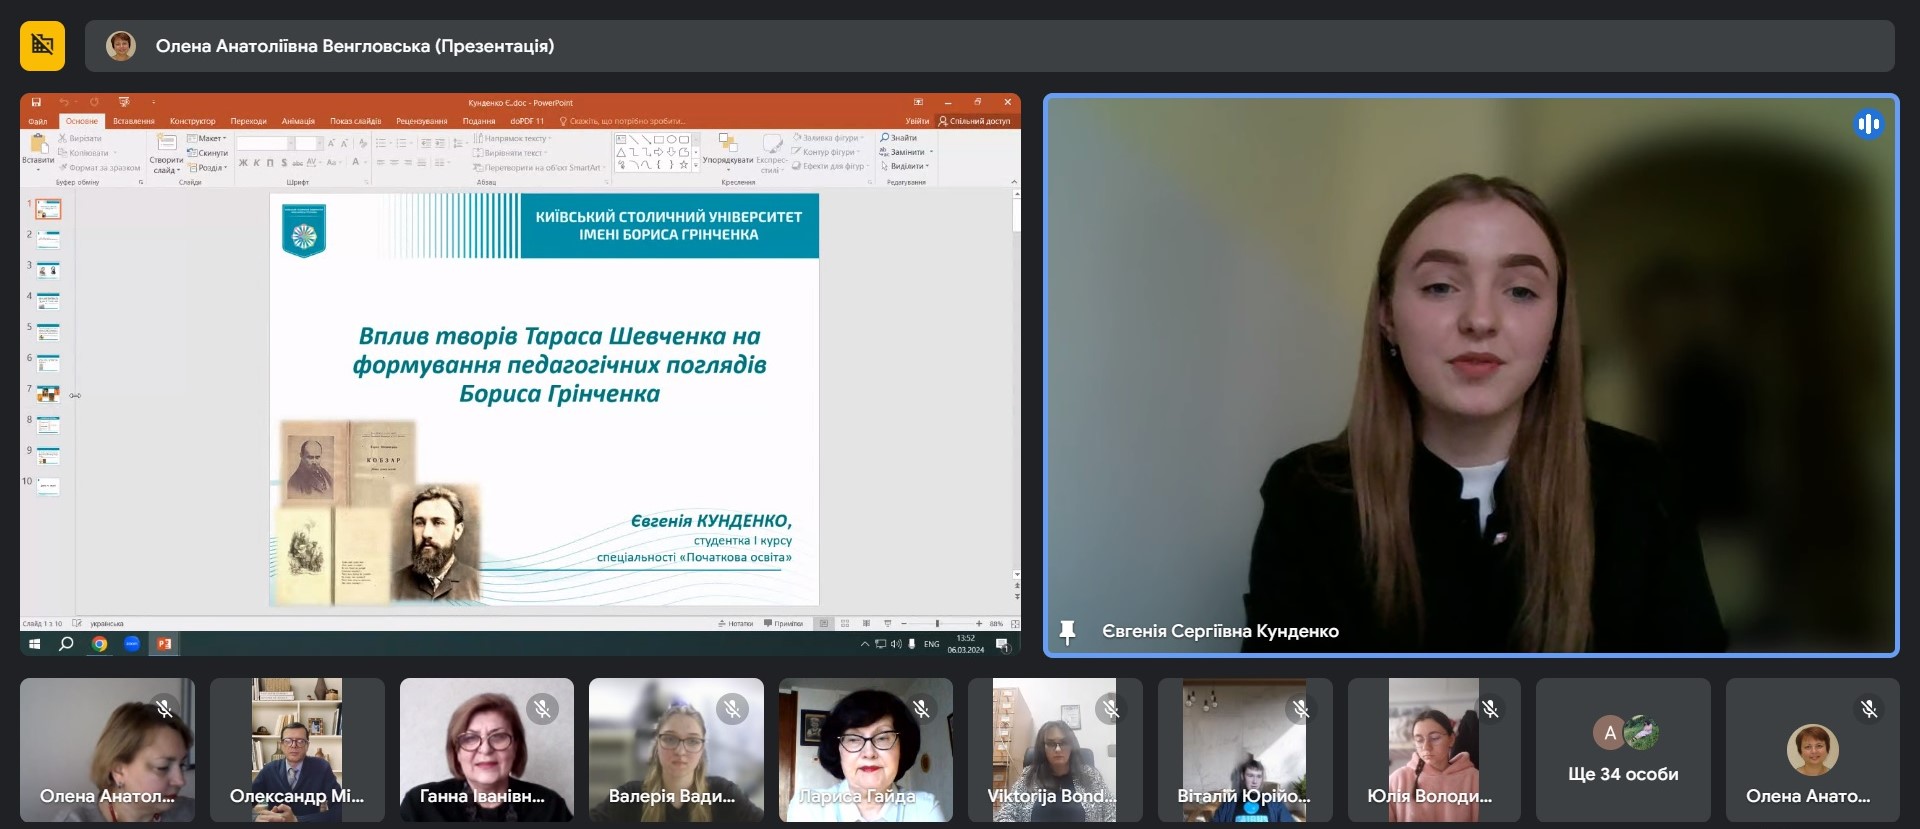Open the Вставлення ribbon tab
The height and width of the screenshot is (829, 1920).
134,121
